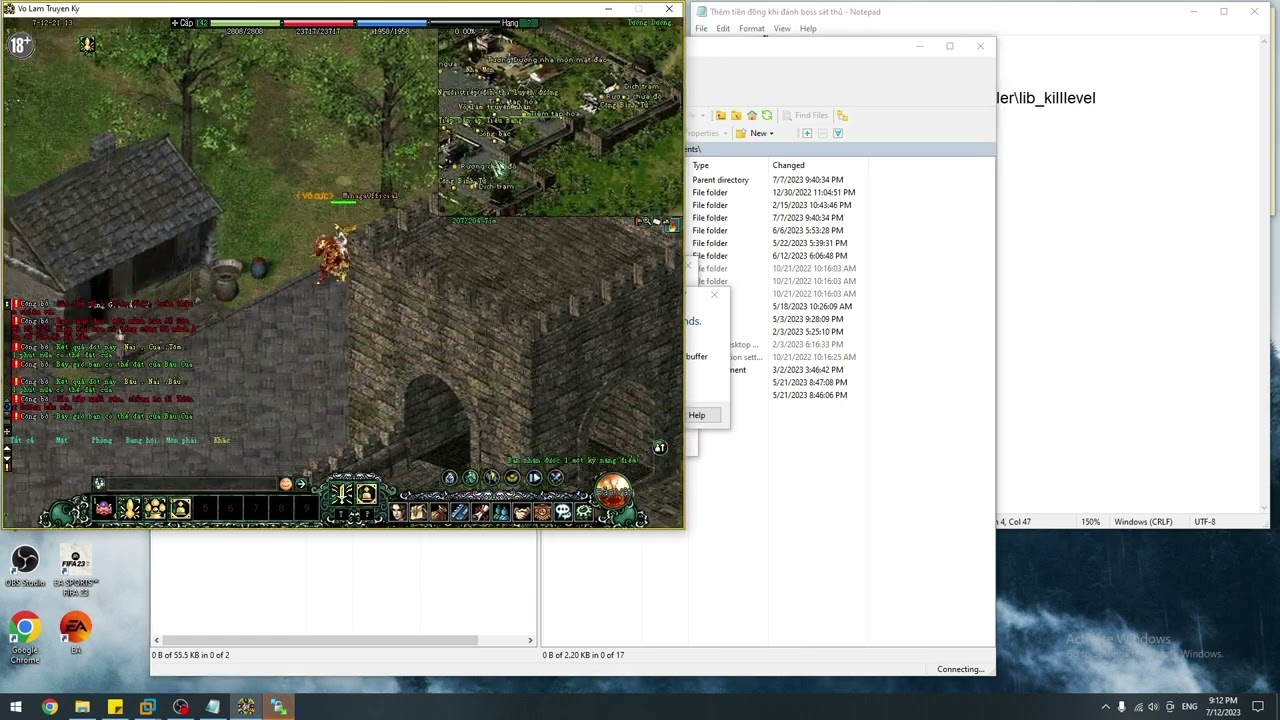1280x720 pixels.
Task: Click the Changed column header in WinSCP
Action: (788, 165)
